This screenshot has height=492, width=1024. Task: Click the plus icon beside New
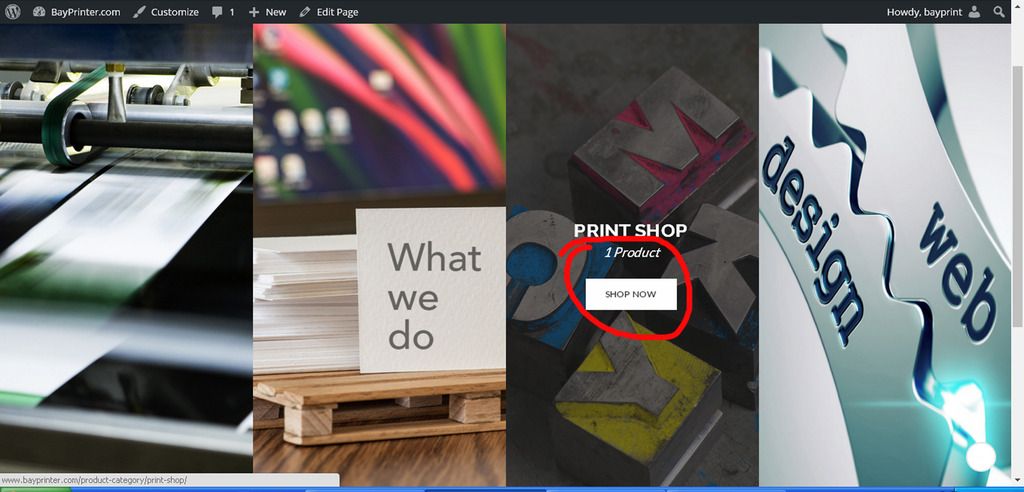[x=254, y=12]
